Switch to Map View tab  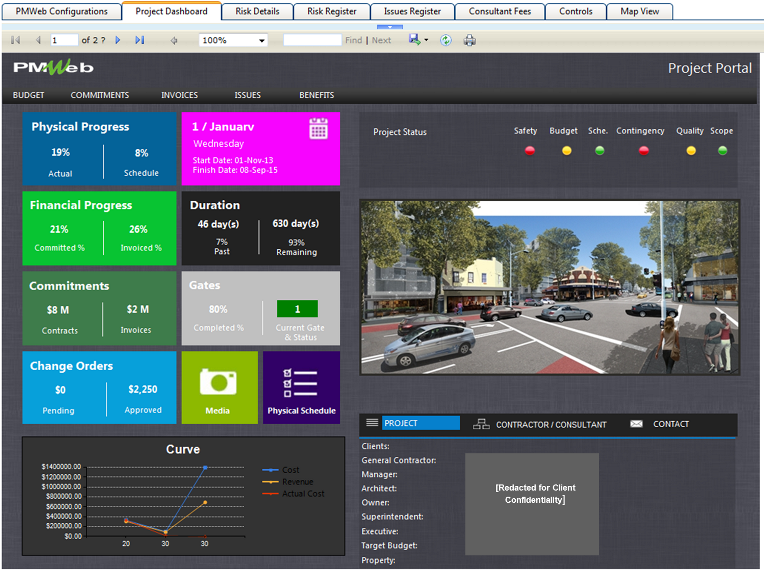pyautogui.click(x=640, y=11)
